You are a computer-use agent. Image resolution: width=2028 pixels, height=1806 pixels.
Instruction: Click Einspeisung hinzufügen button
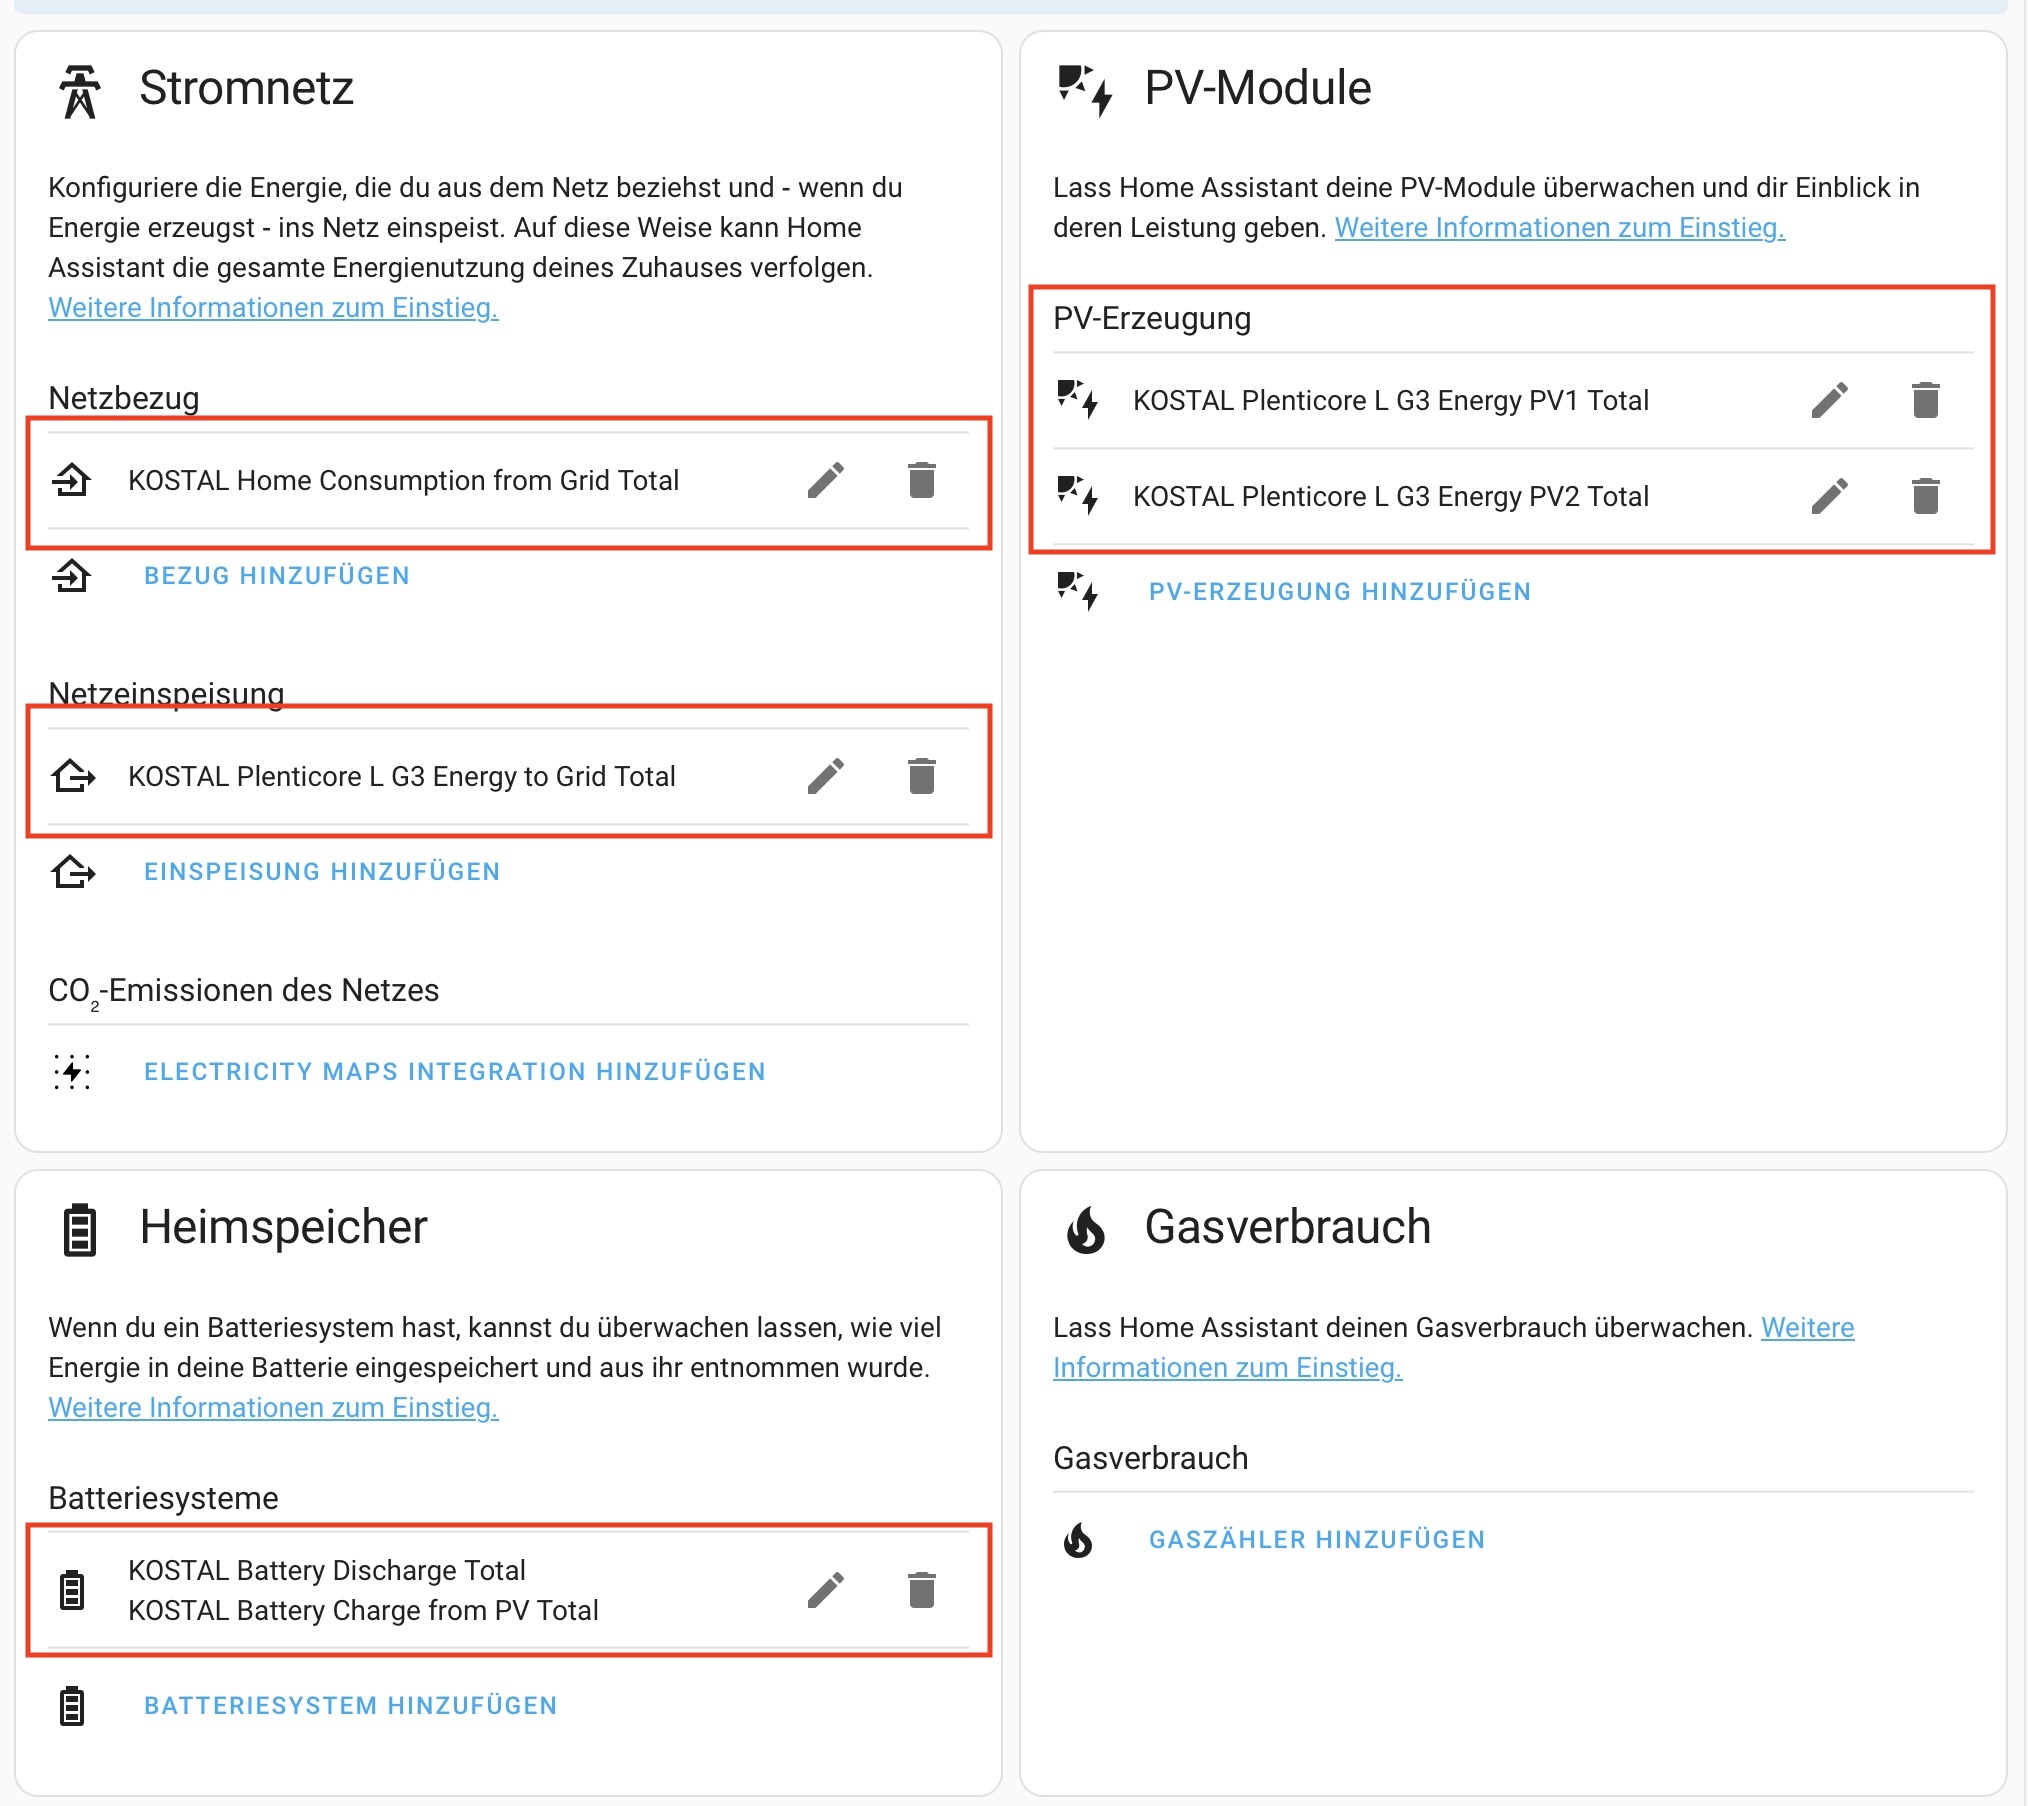coord(321,872)
